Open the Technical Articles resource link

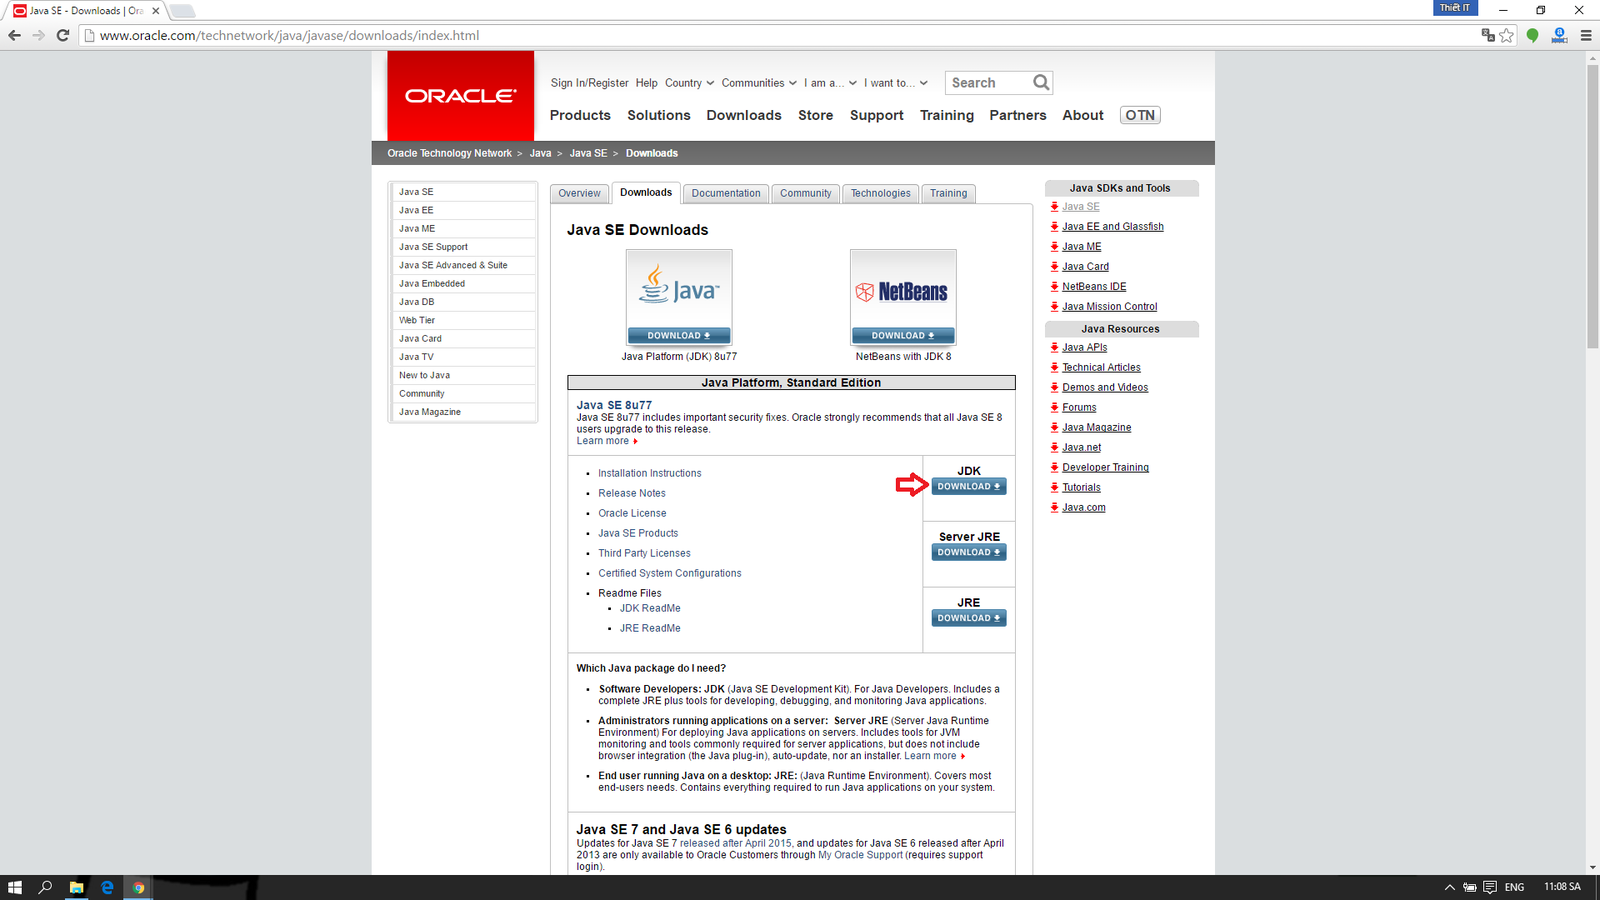[x=1101, y=368]
